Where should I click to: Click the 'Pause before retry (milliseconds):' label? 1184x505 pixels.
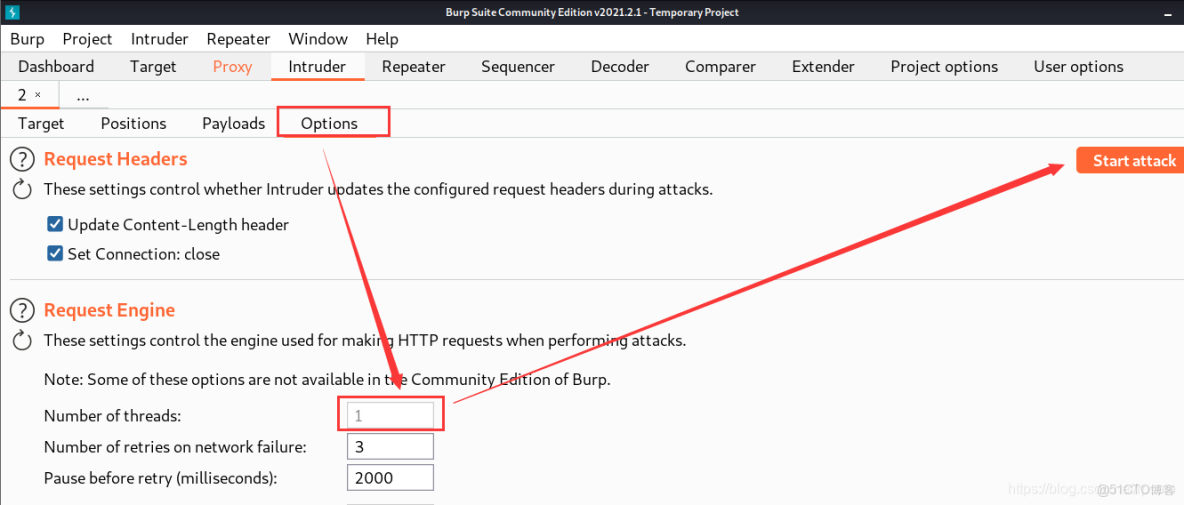[161, 478]
